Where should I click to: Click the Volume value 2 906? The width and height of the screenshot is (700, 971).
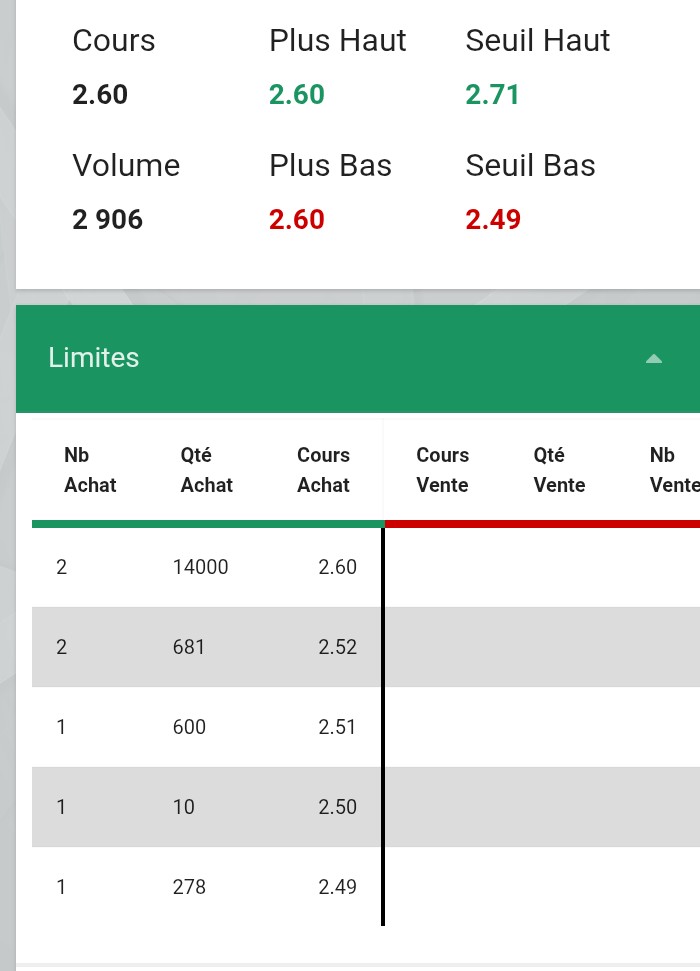pyautogui.click(x=107, y=220)
